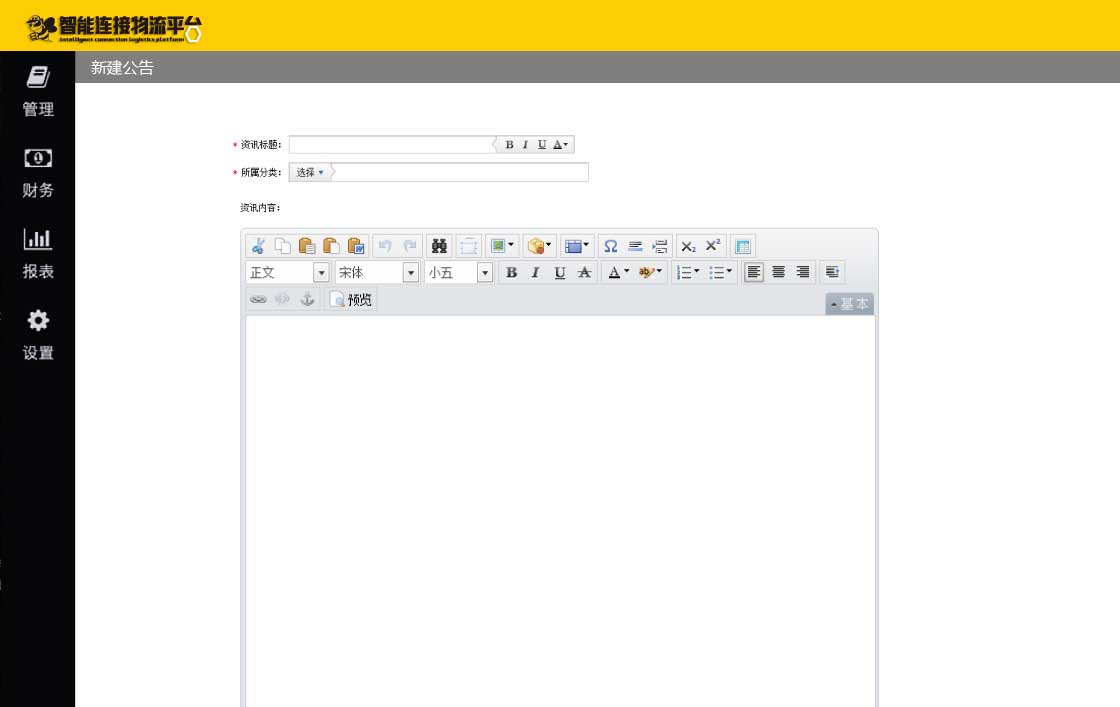Toggle italic in the editor formatting row
This screenshot has height=707, width=1120.
click(535, 273)
